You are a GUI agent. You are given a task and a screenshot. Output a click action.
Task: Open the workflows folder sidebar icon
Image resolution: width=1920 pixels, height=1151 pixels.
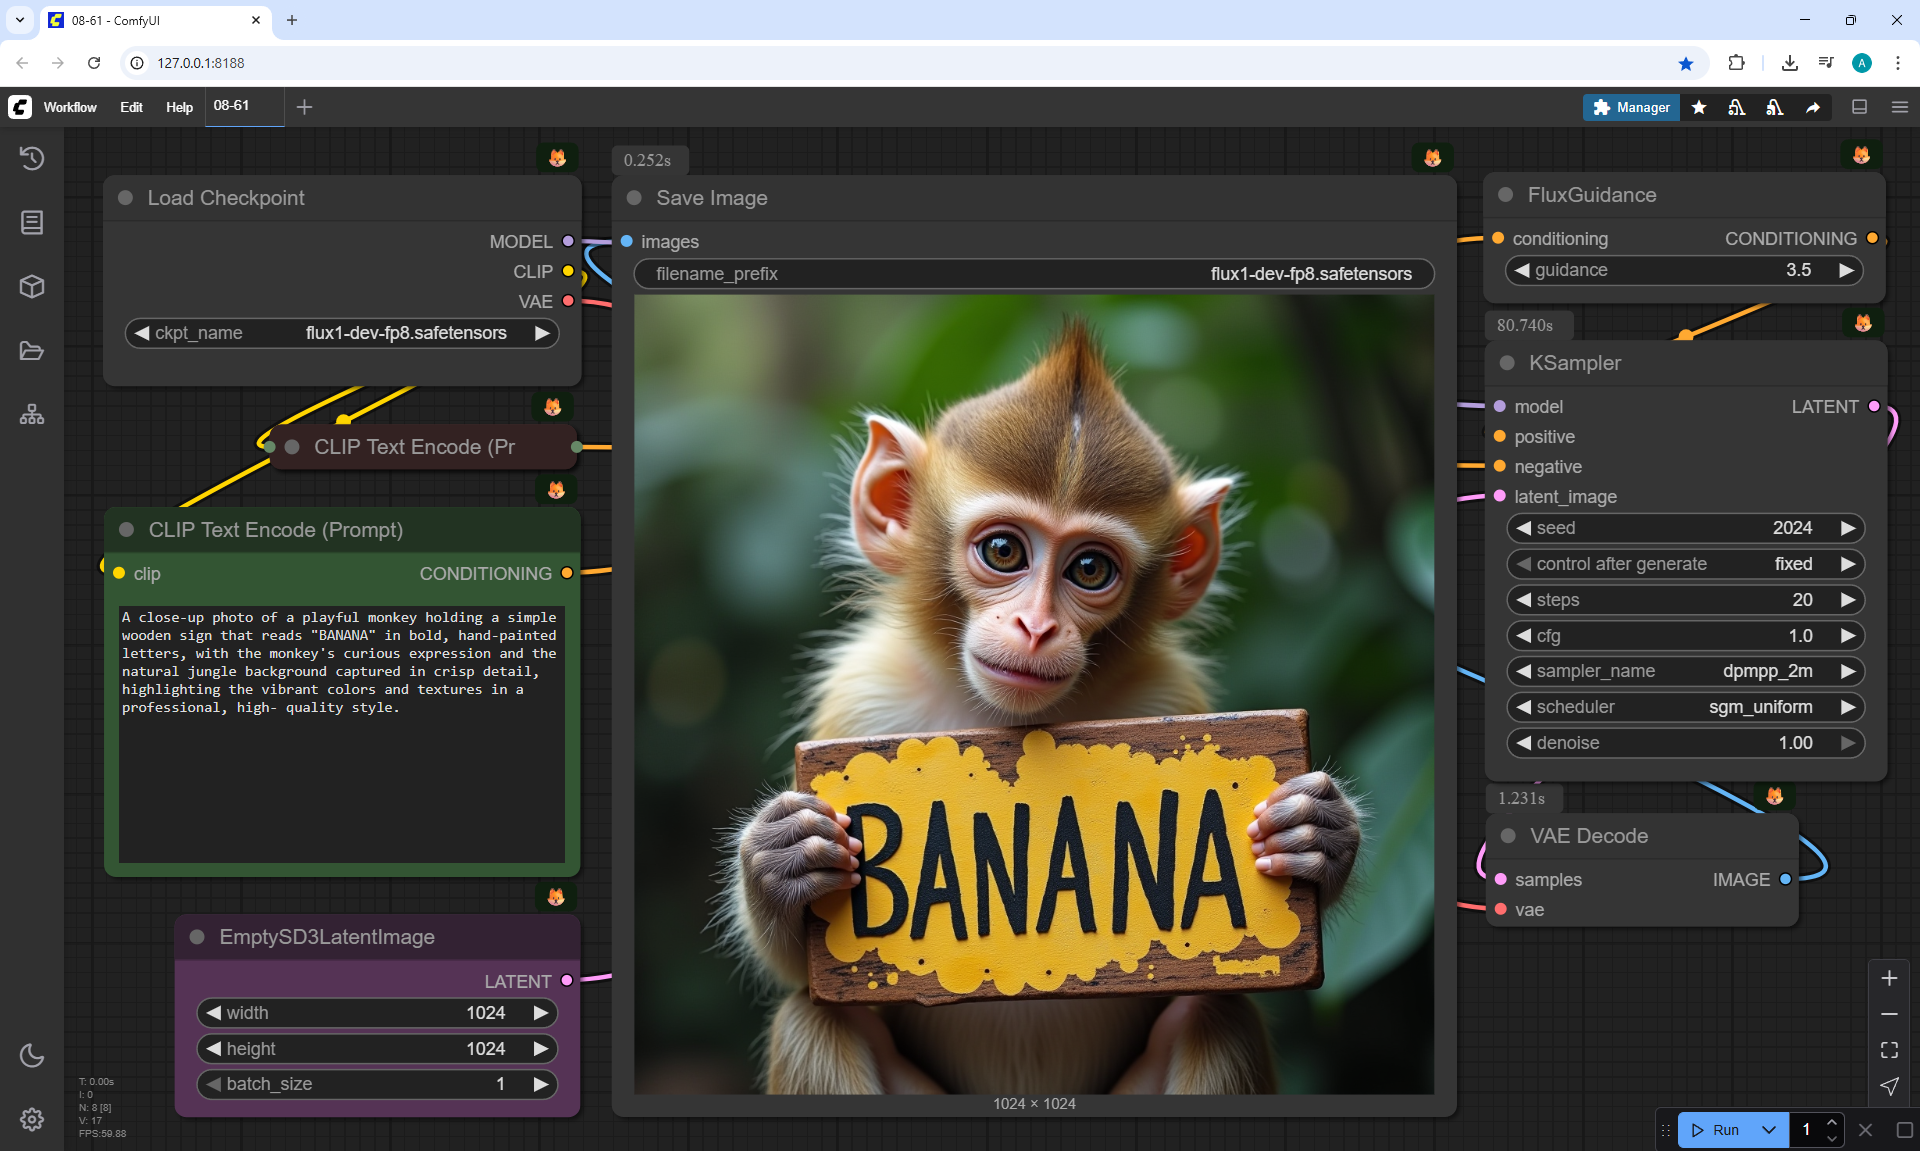click(32, 351)
